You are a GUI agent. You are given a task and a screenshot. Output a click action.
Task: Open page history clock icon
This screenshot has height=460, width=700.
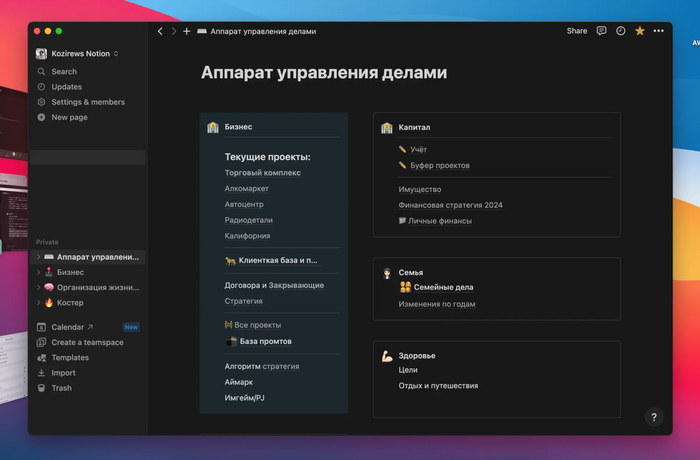pyautogui.click(x=620, y=31)
